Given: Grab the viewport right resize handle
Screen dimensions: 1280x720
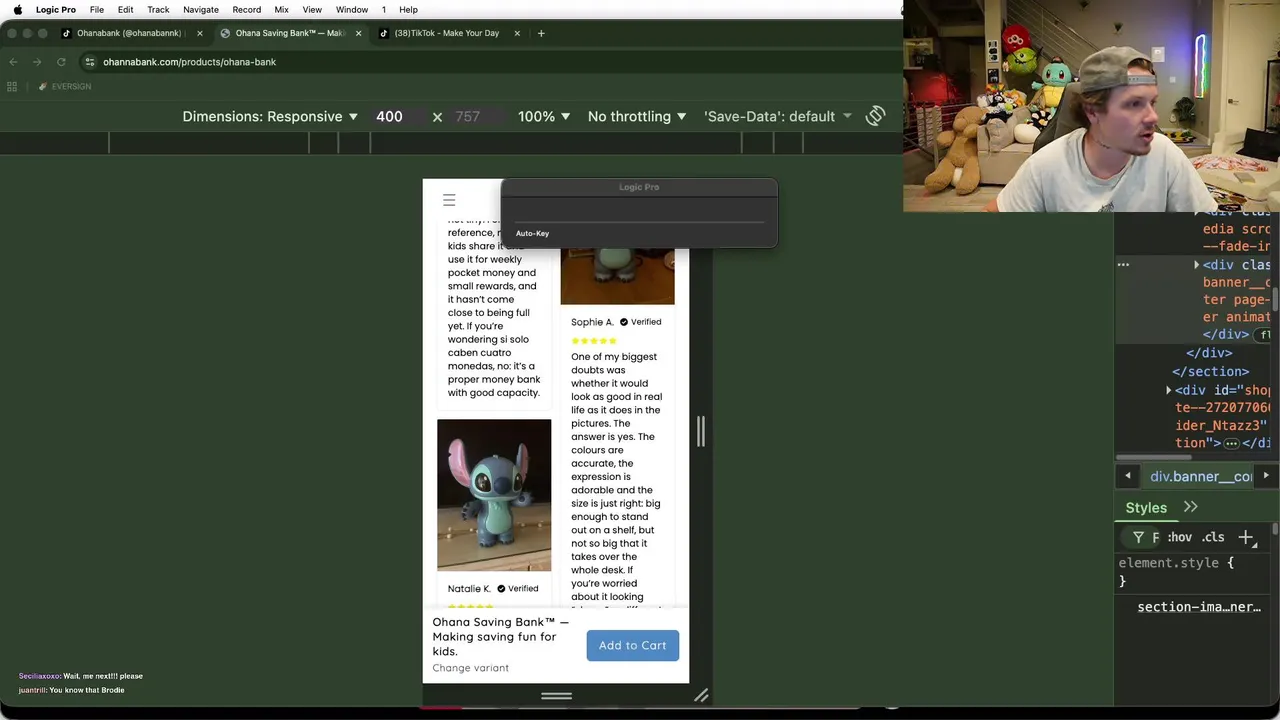Looking at the screenshot, I should [x=701, y=432].
